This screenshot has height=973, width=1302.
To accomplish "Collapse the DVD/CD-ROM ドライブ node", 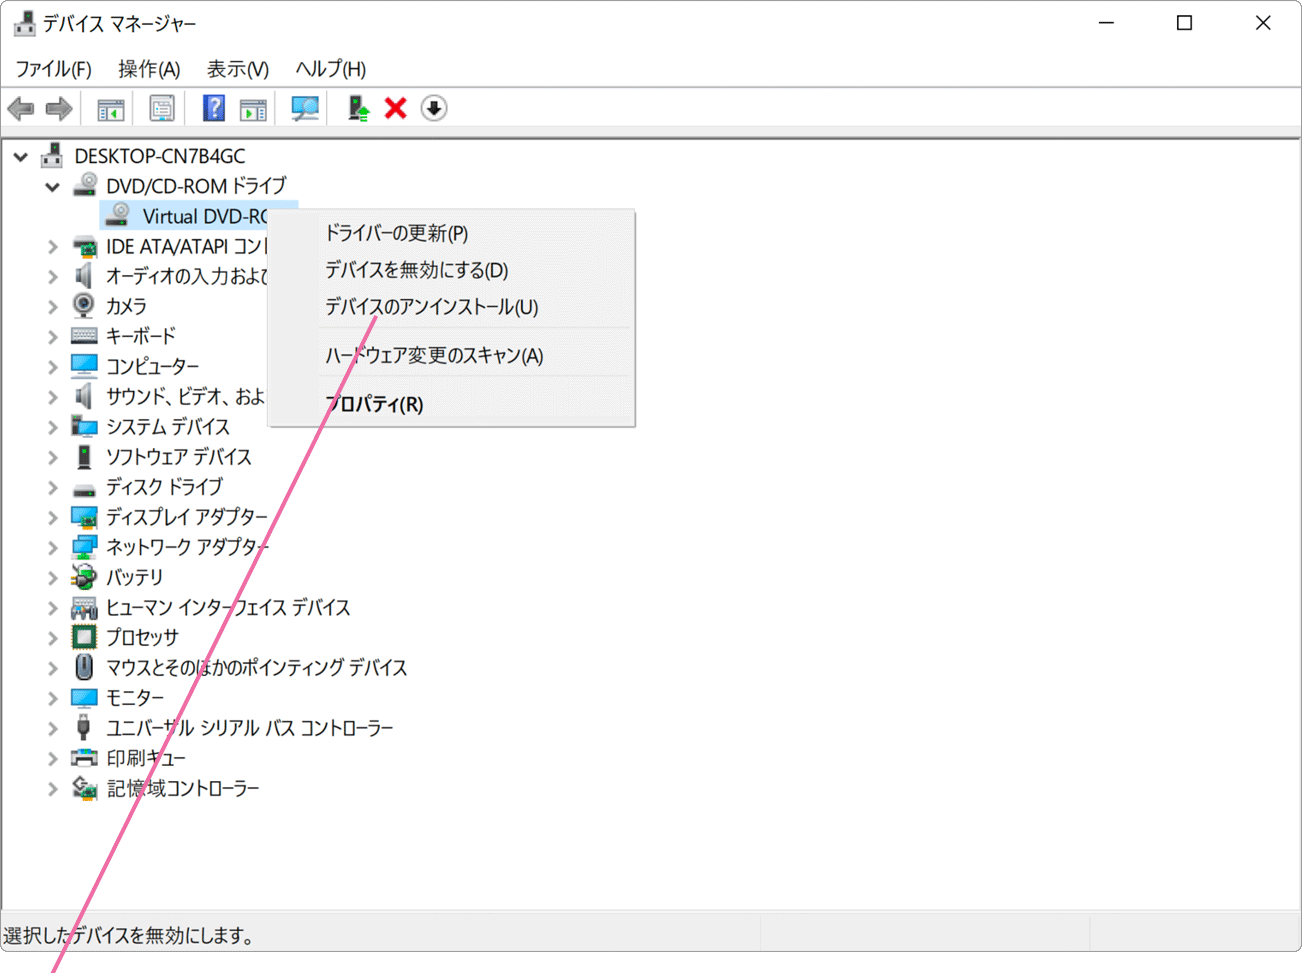I will coord(52,187).
